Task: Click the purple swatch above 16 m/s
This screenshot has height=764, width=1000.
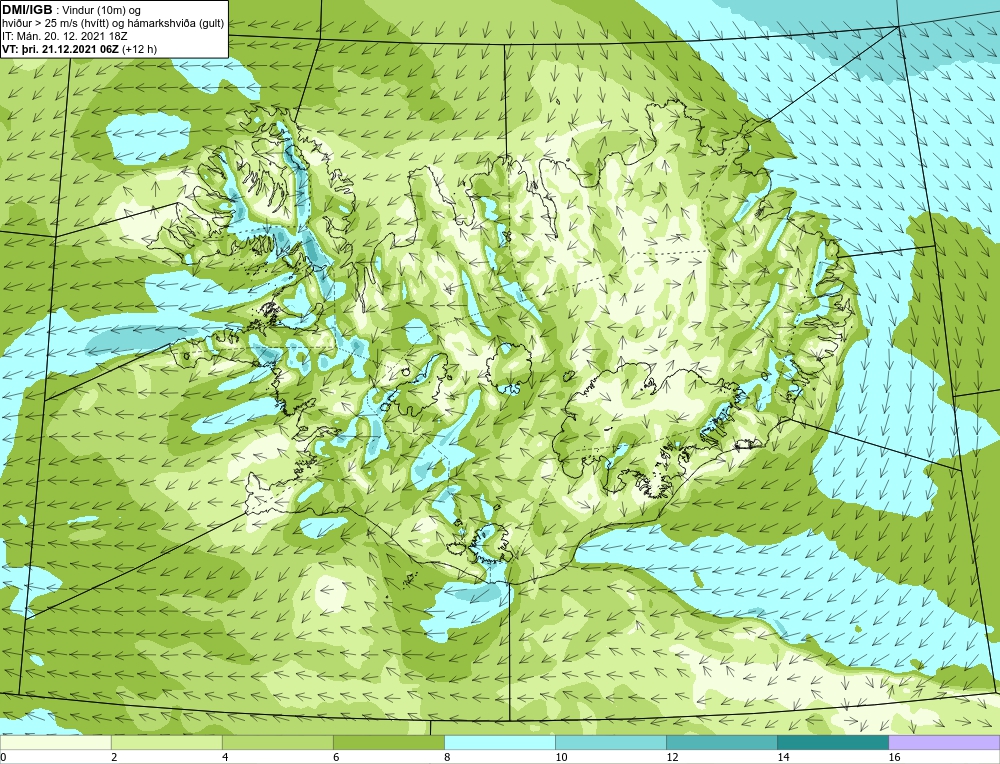Action: click(x=944, y=742)
